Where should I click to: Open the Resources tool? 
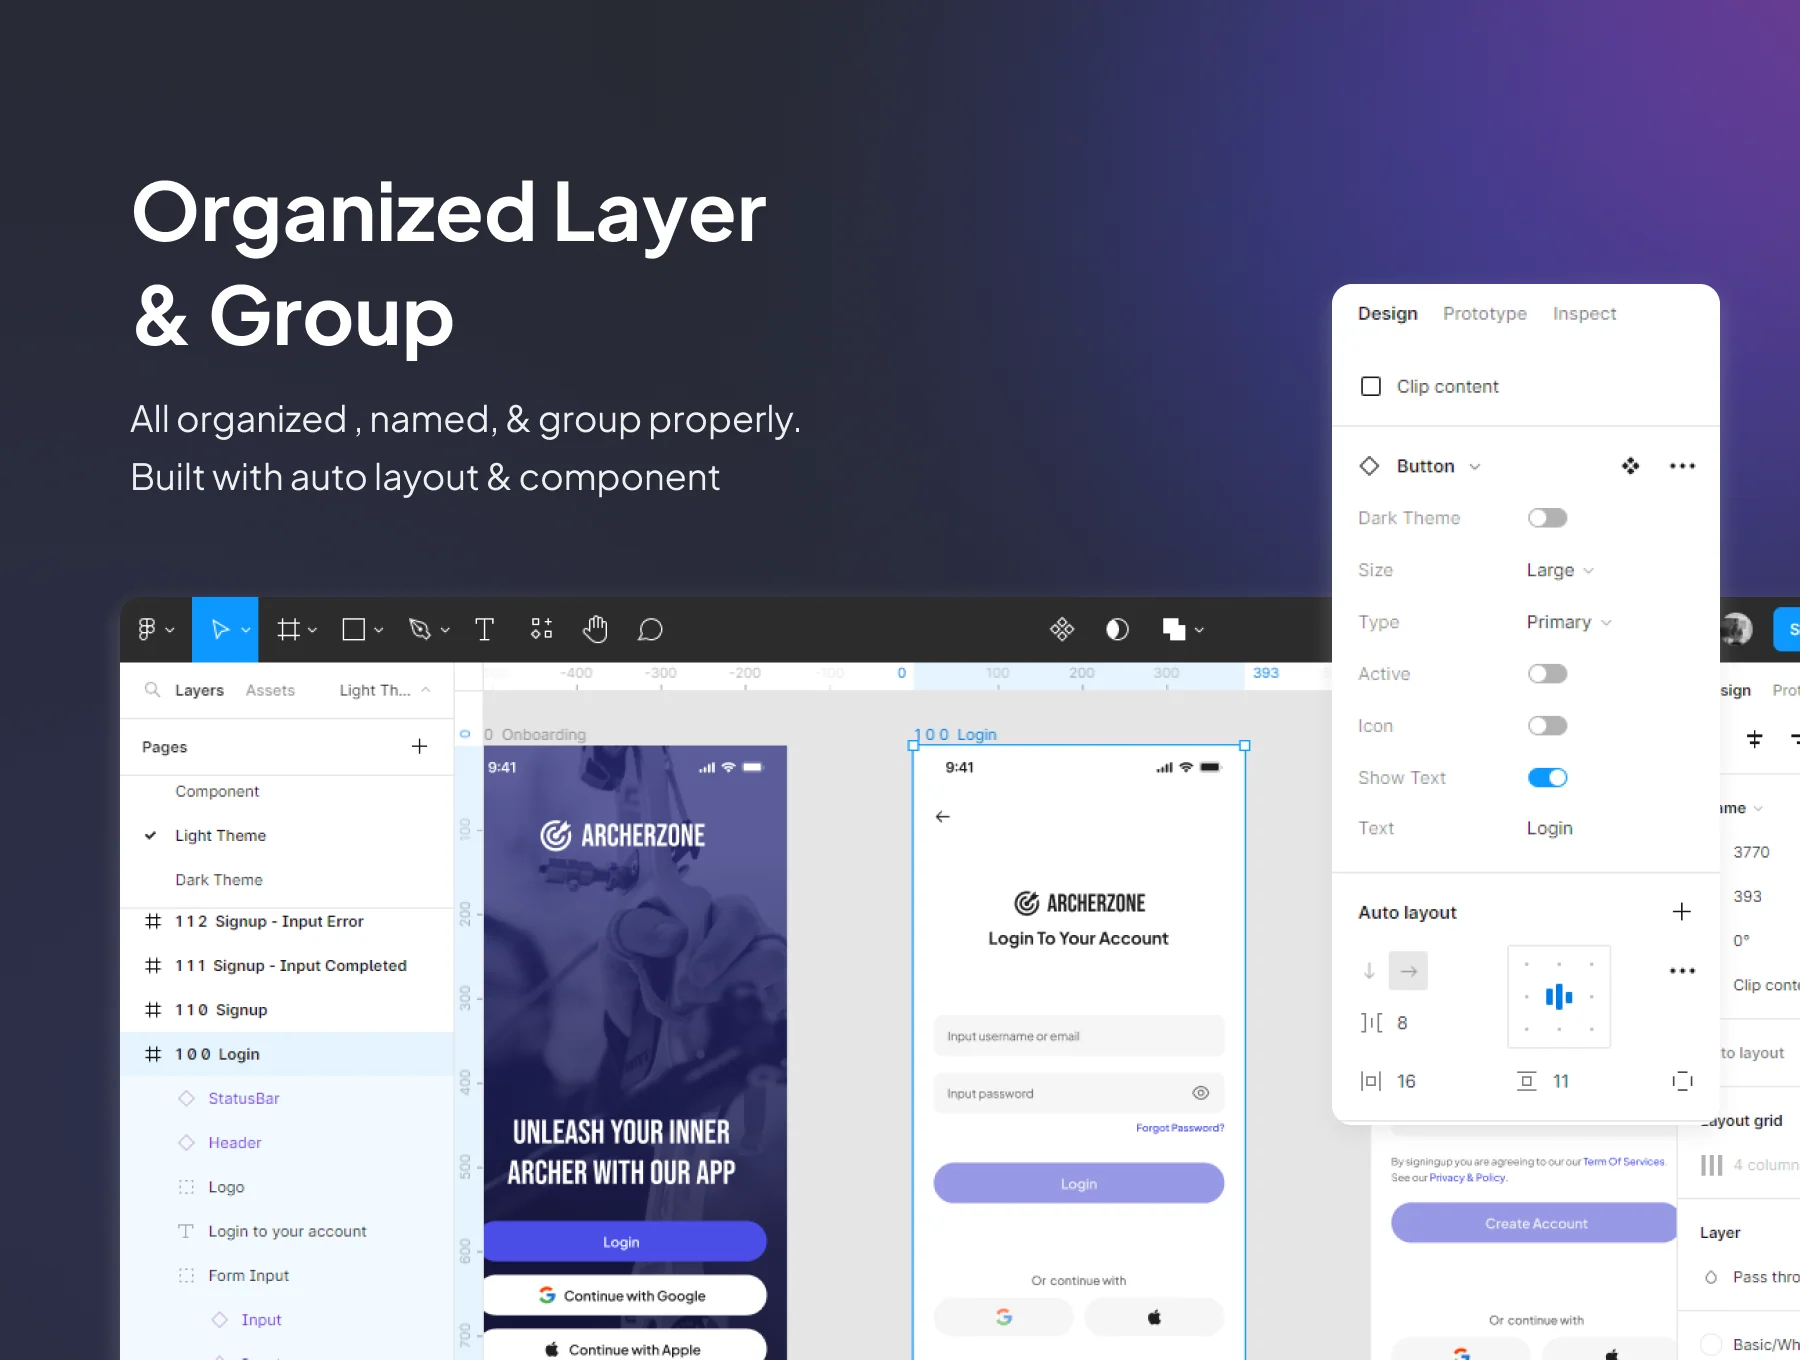pyautogui.click(x=541, y=629)
